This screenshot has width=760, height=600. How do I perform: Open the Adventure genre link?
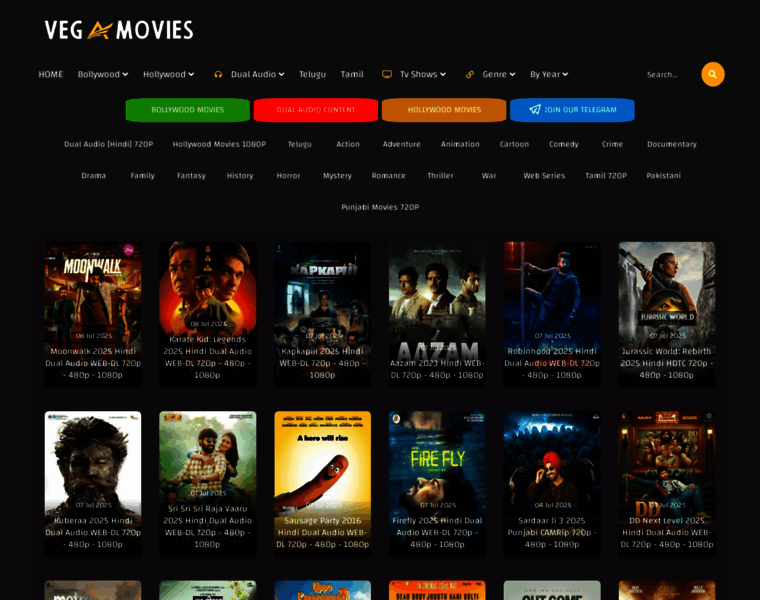pos(401,144)
